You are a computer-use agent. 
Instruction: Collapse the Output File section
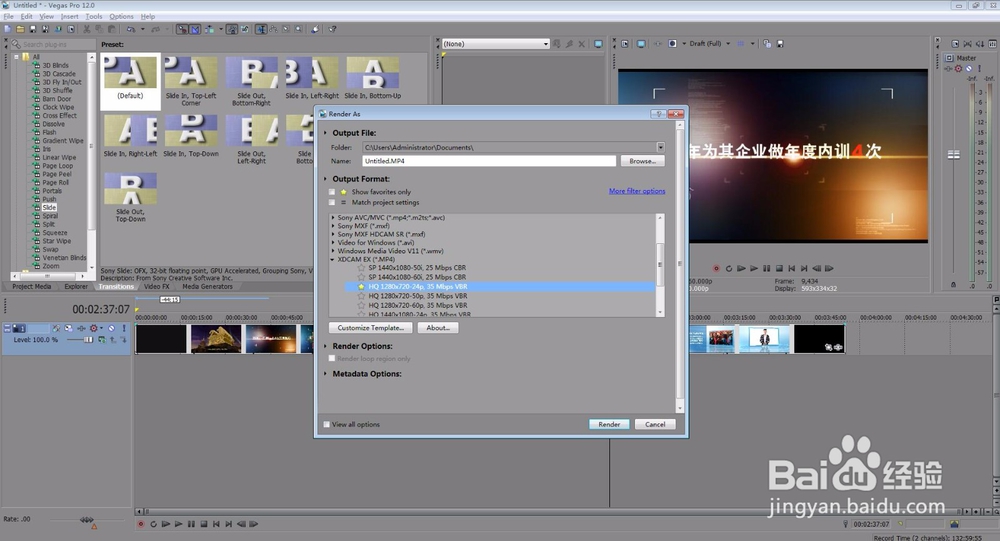click(325, 133)
